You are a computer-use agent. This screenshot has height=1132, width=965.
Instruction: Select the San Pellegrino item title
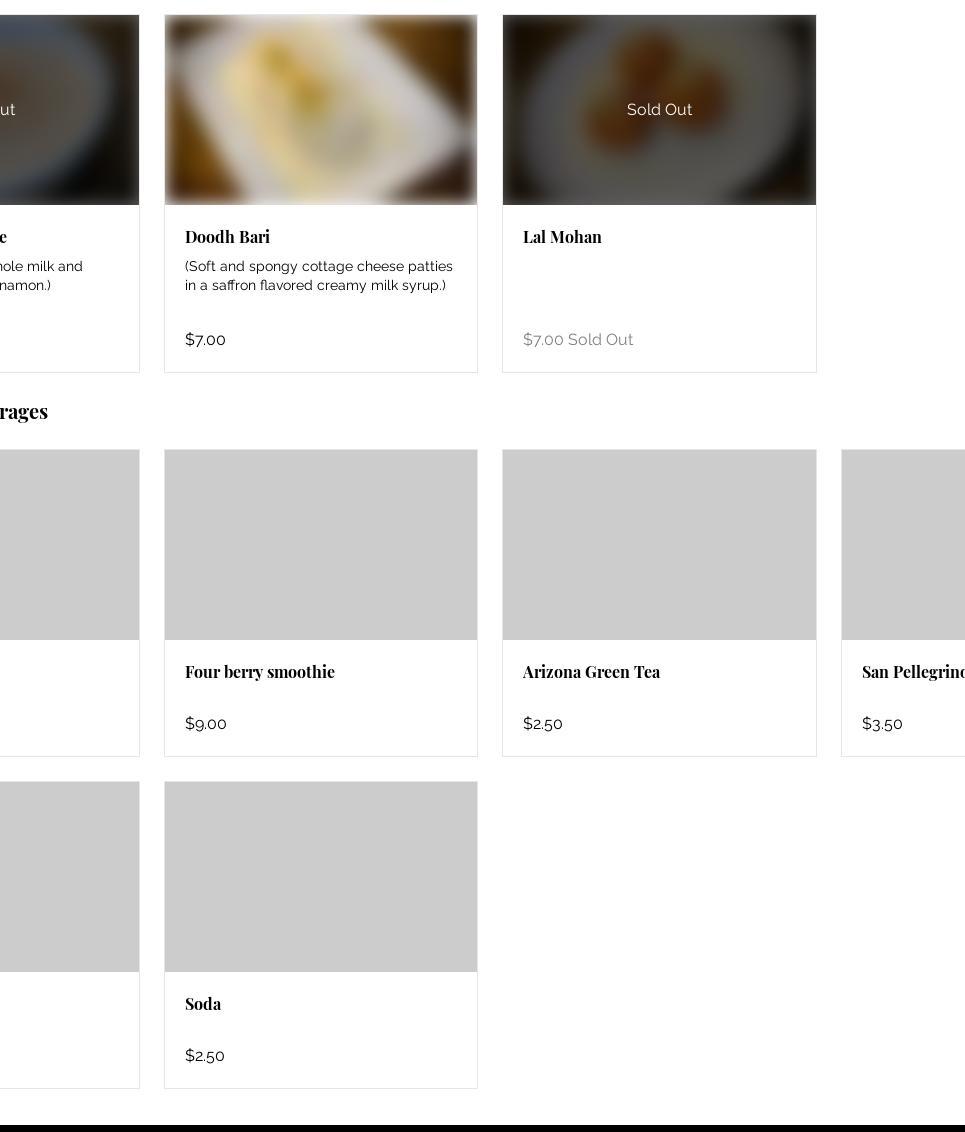click(x=913, y=672)
